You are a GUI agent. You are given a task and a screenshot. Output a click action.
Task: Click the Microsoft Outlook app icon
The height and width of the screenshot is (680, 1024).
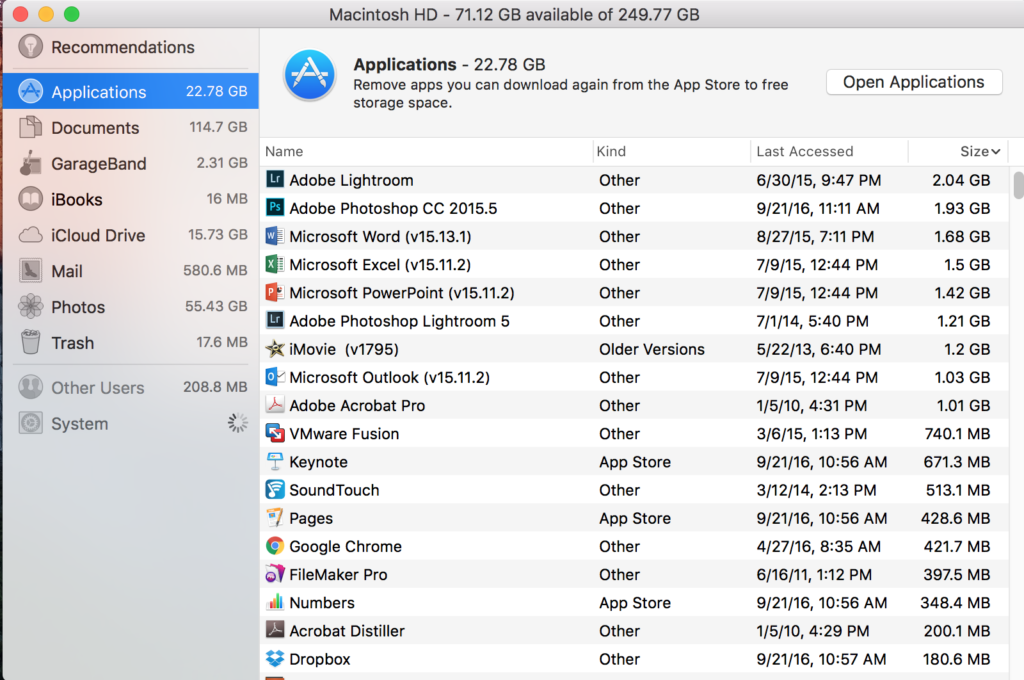275,377
